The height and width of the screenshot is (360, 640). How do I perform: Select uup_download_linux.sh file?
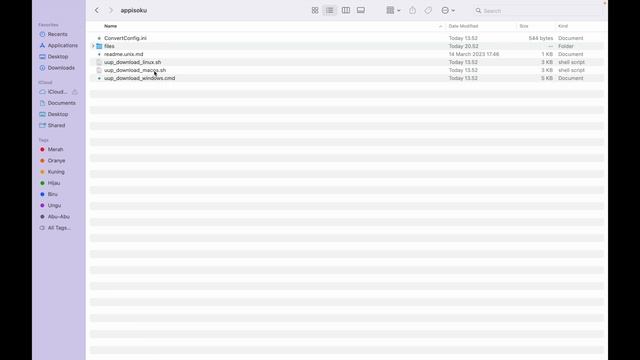[132, 62]
